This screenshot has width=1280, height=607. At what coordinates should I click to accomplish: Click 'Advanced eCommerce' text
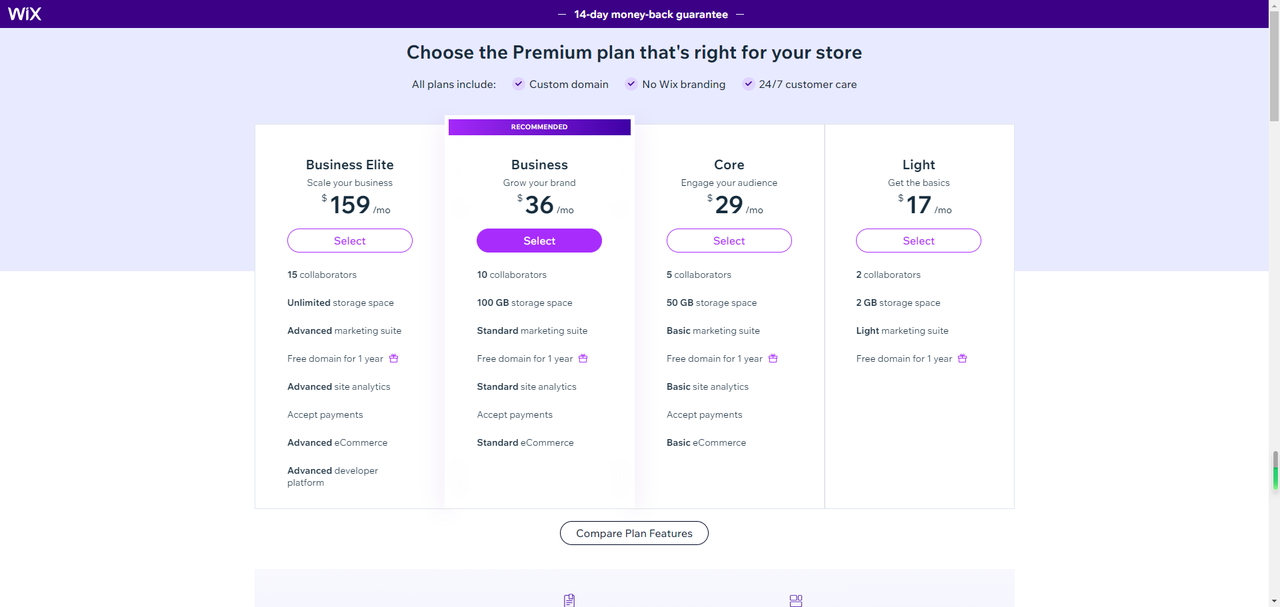(x=337, y=443)
